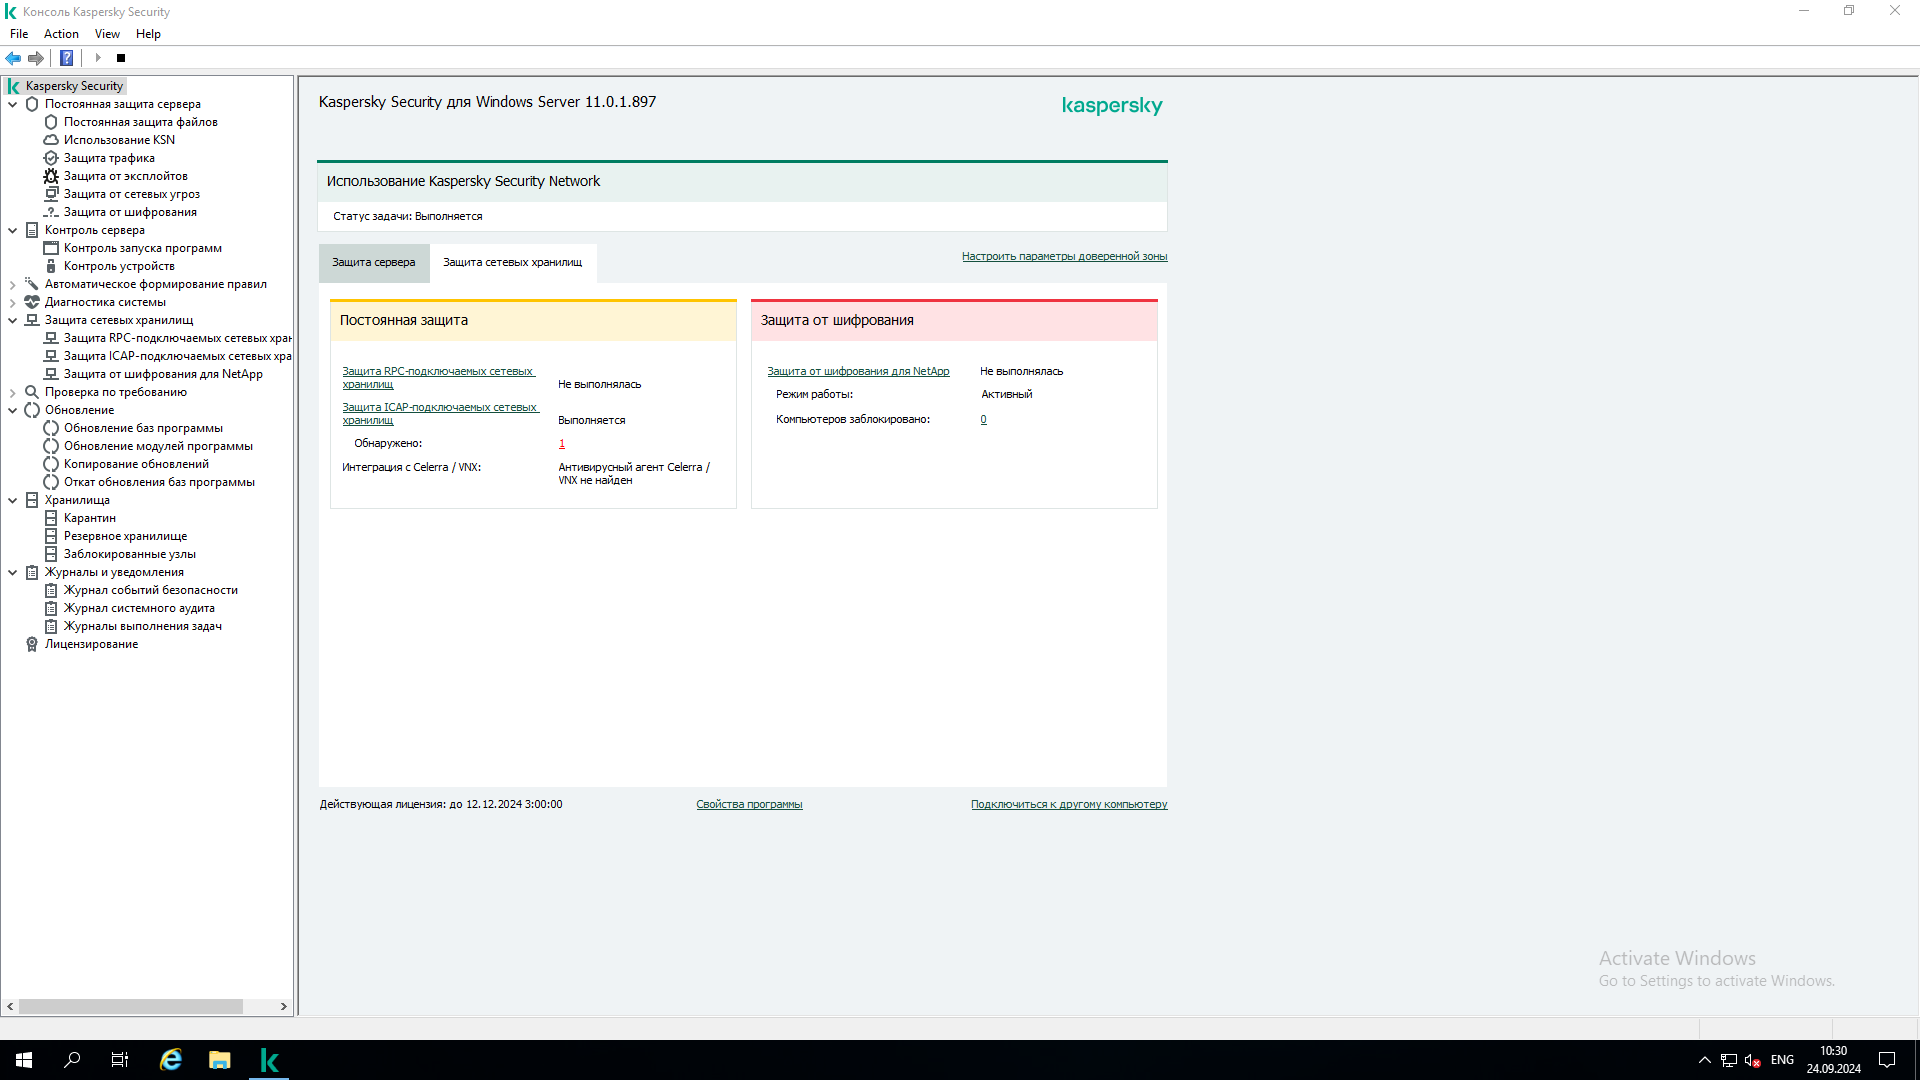The image size is (1920, 1080).
Task: Click the red detected count 1 link
Action: 562,444
